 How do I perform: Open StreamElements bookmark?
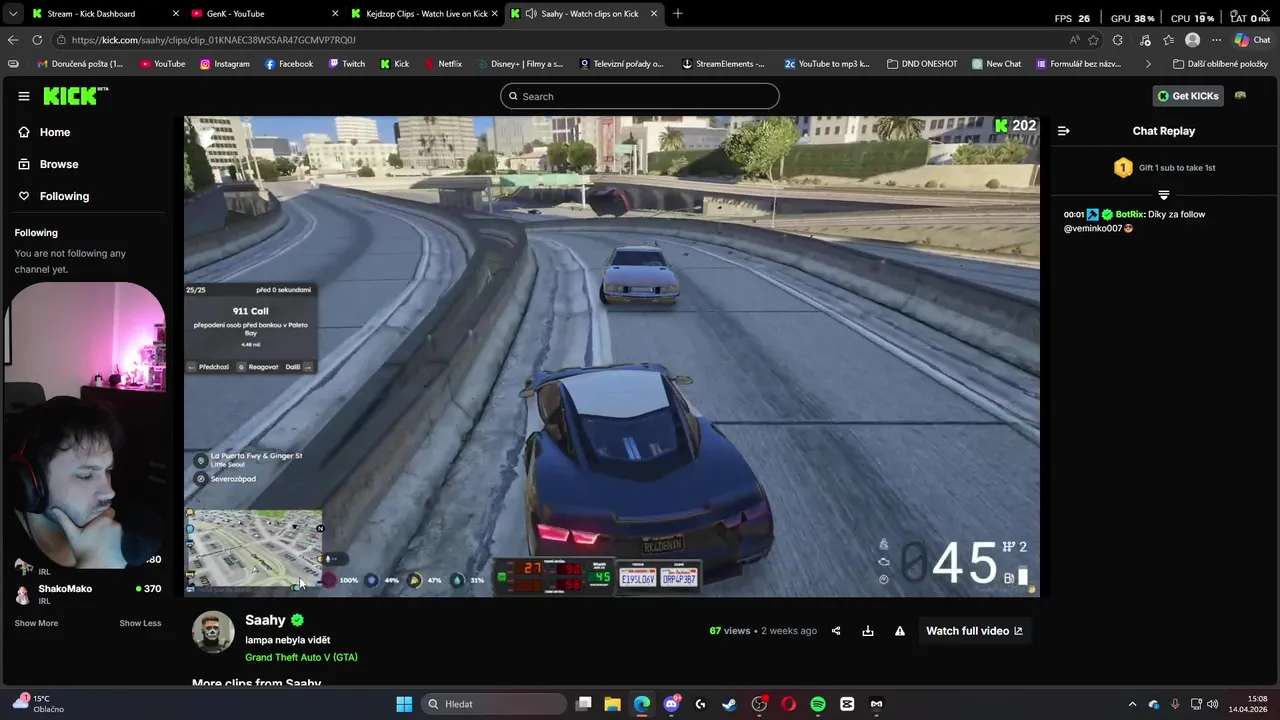pos(723,64)
